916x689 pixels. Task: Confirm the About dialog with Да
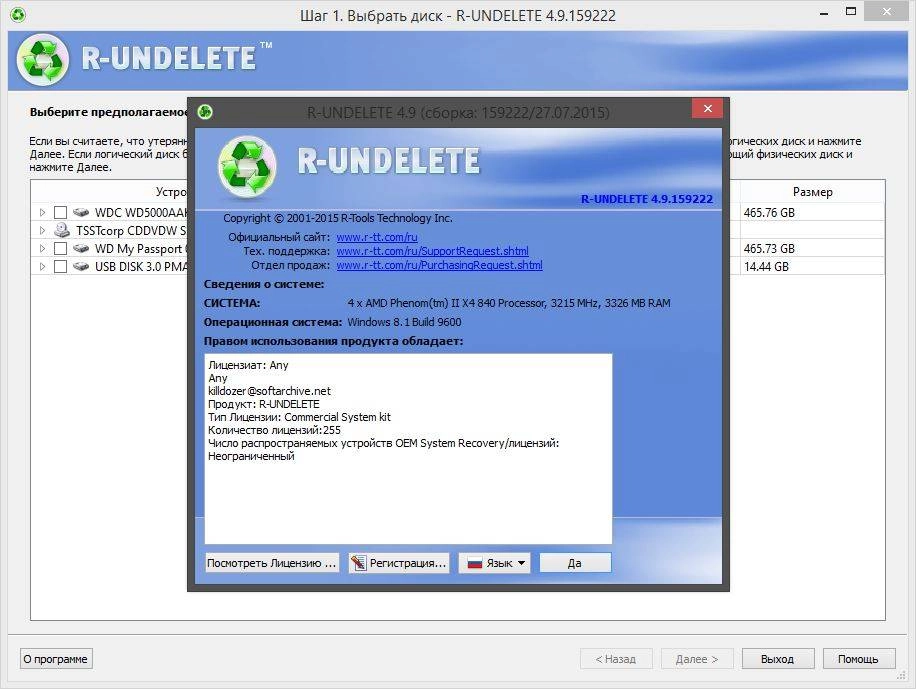click(x=575, y=563)
